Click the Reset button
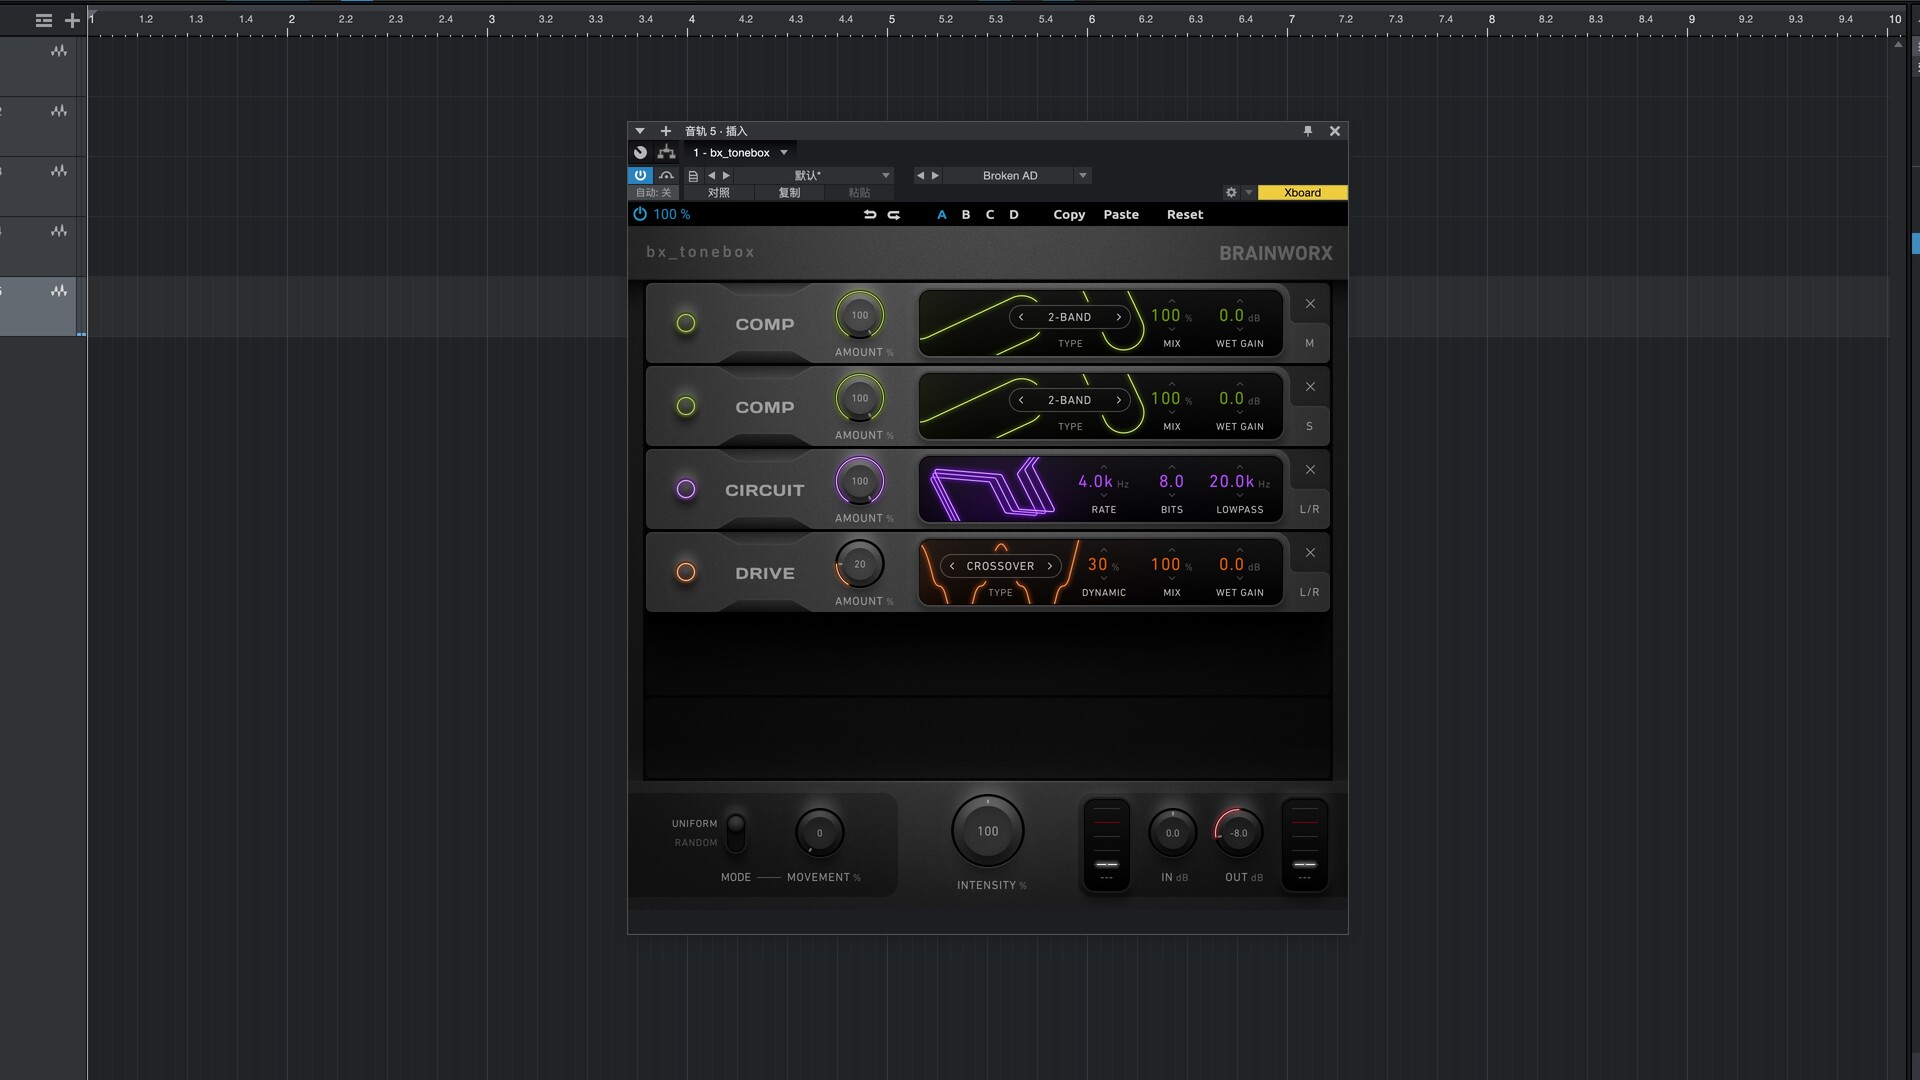This screenshot has height=1080, width=1920. [x=1185, y=215]
